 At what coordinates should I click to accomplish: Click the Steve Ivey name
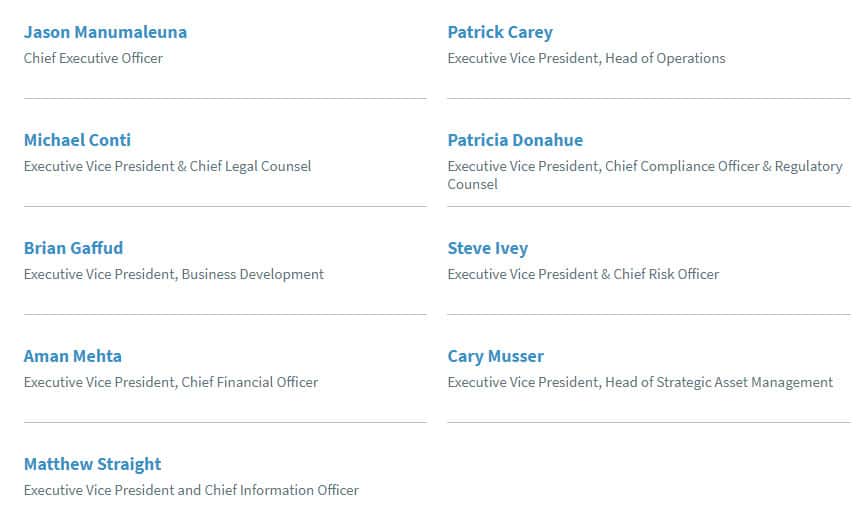click(x=487, y=248)
